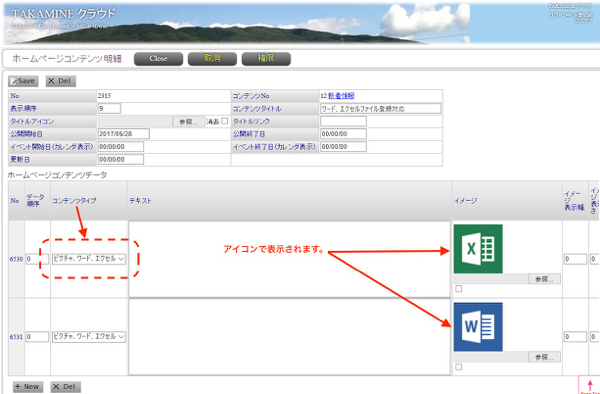
Task: Click the イベント開始日 date field
Action: pos(121,147)
